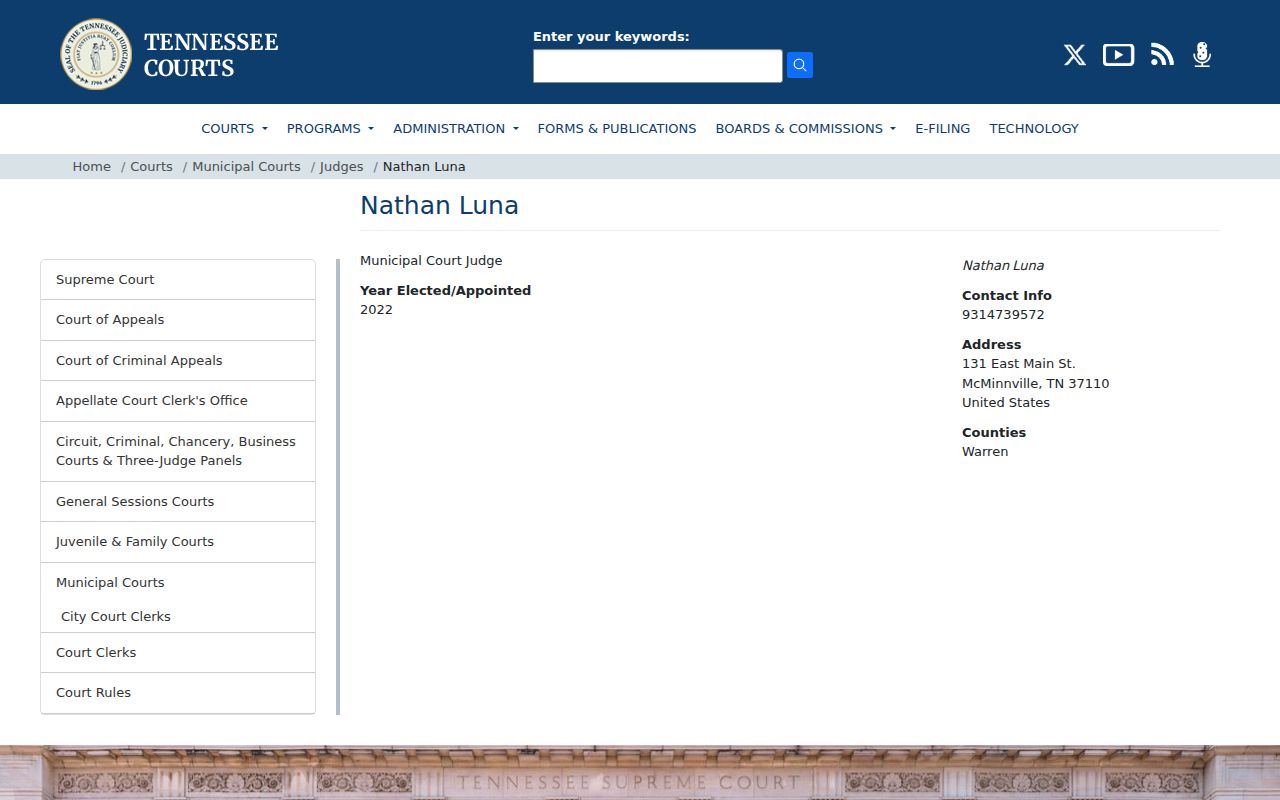The width and height of the screenshot is (1280, 800).
Task: Expand the Programs dropdown menu
Action: coord(330,128)
